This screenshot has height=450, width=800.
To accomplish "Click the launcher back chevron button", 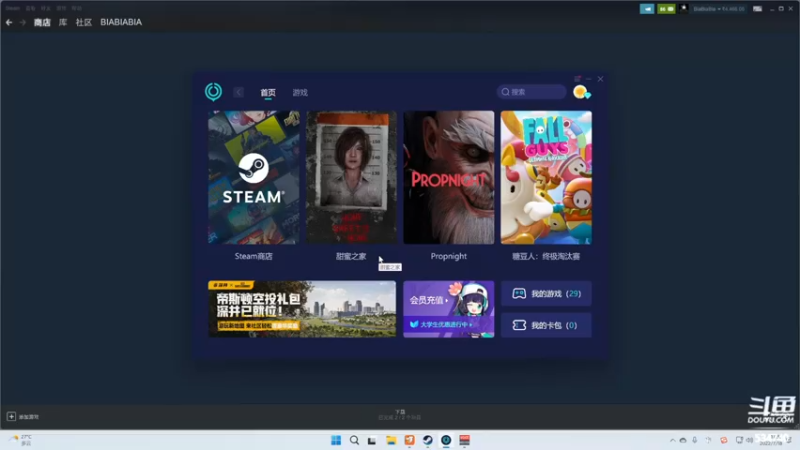I will click(238, 92).
